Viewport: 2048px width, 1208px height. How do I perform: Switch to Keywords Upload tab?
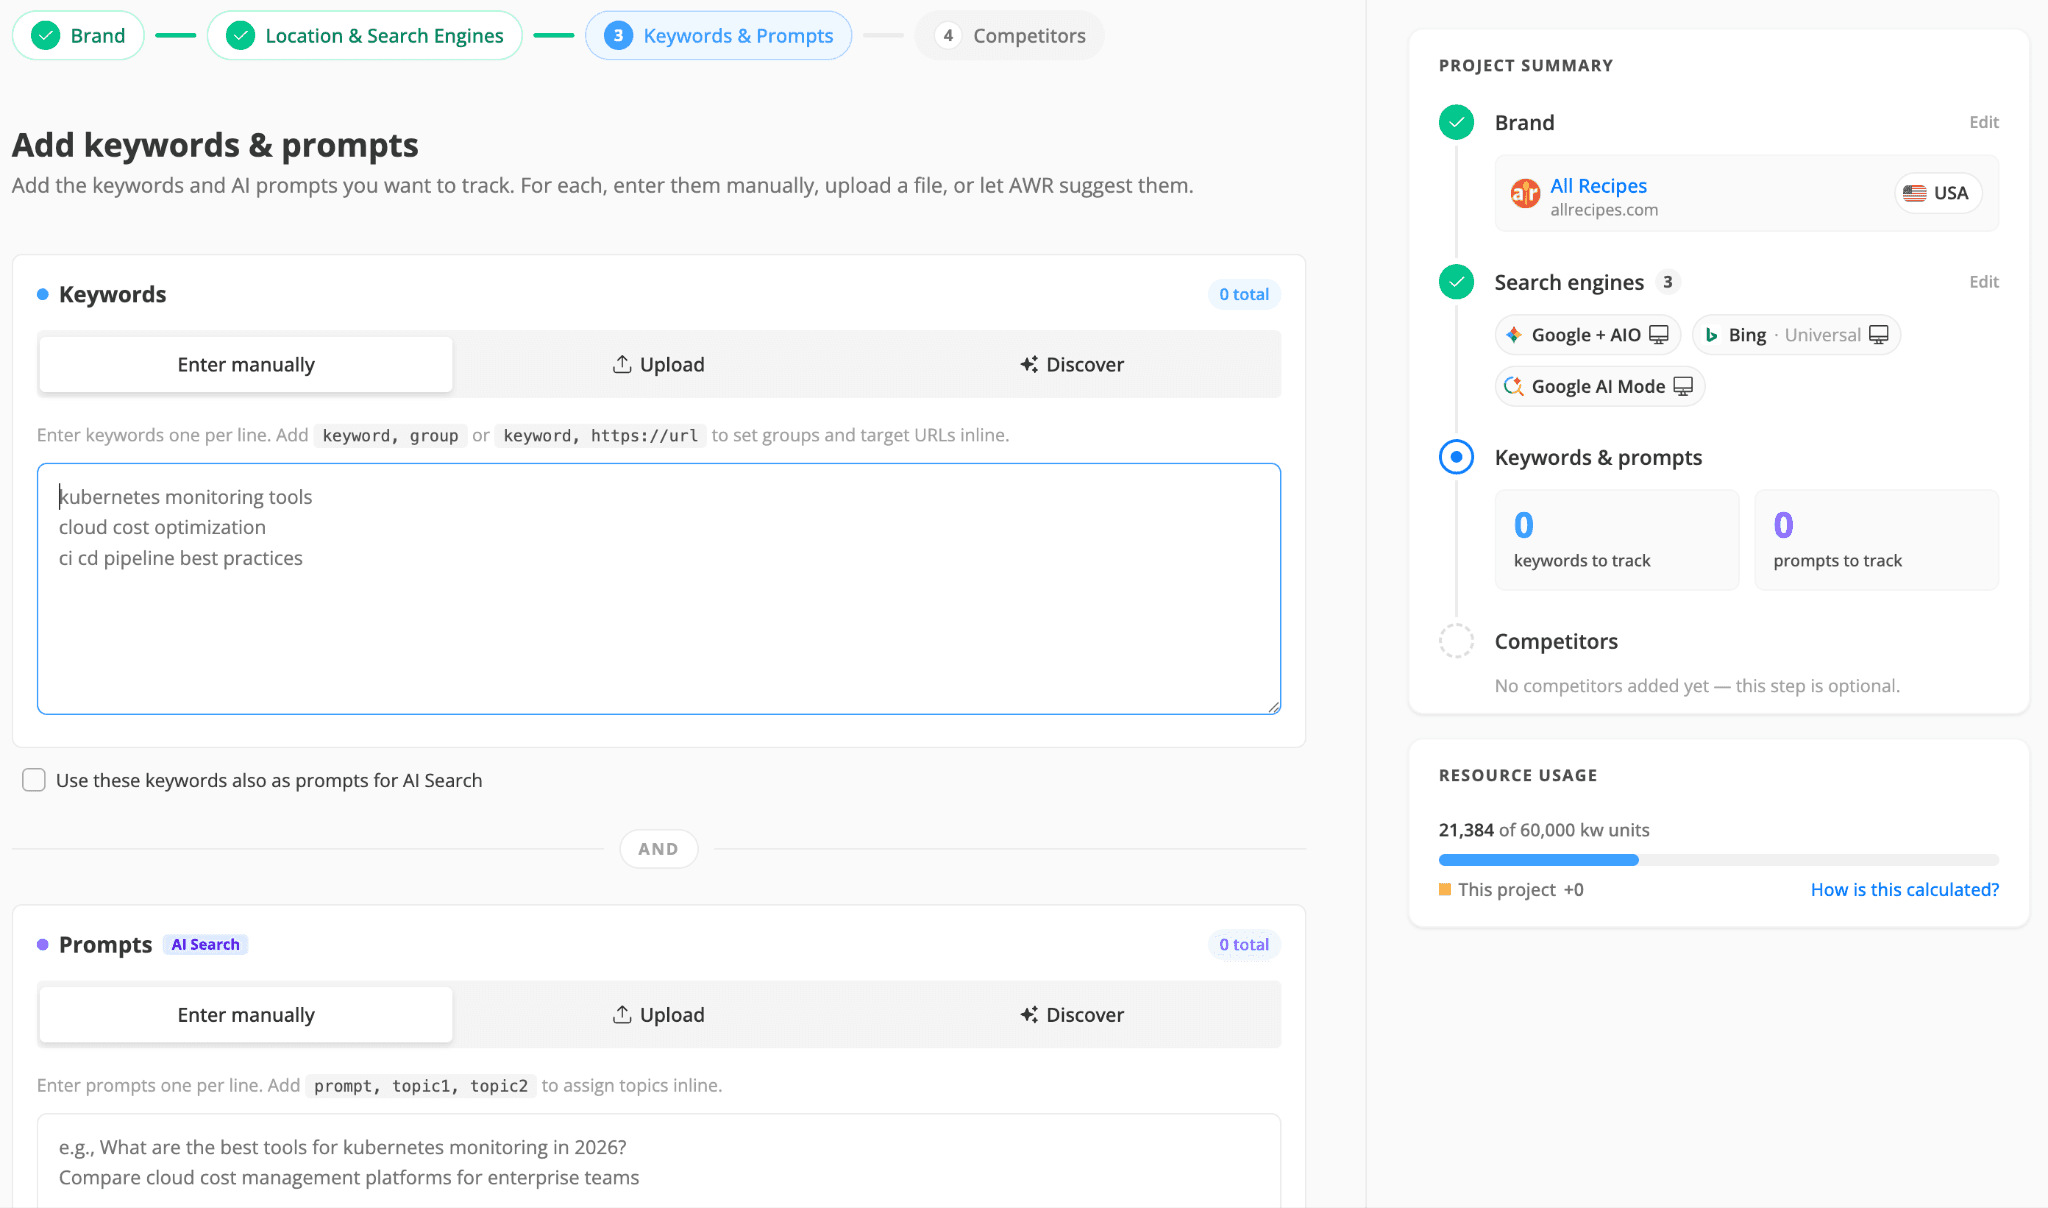659,364
